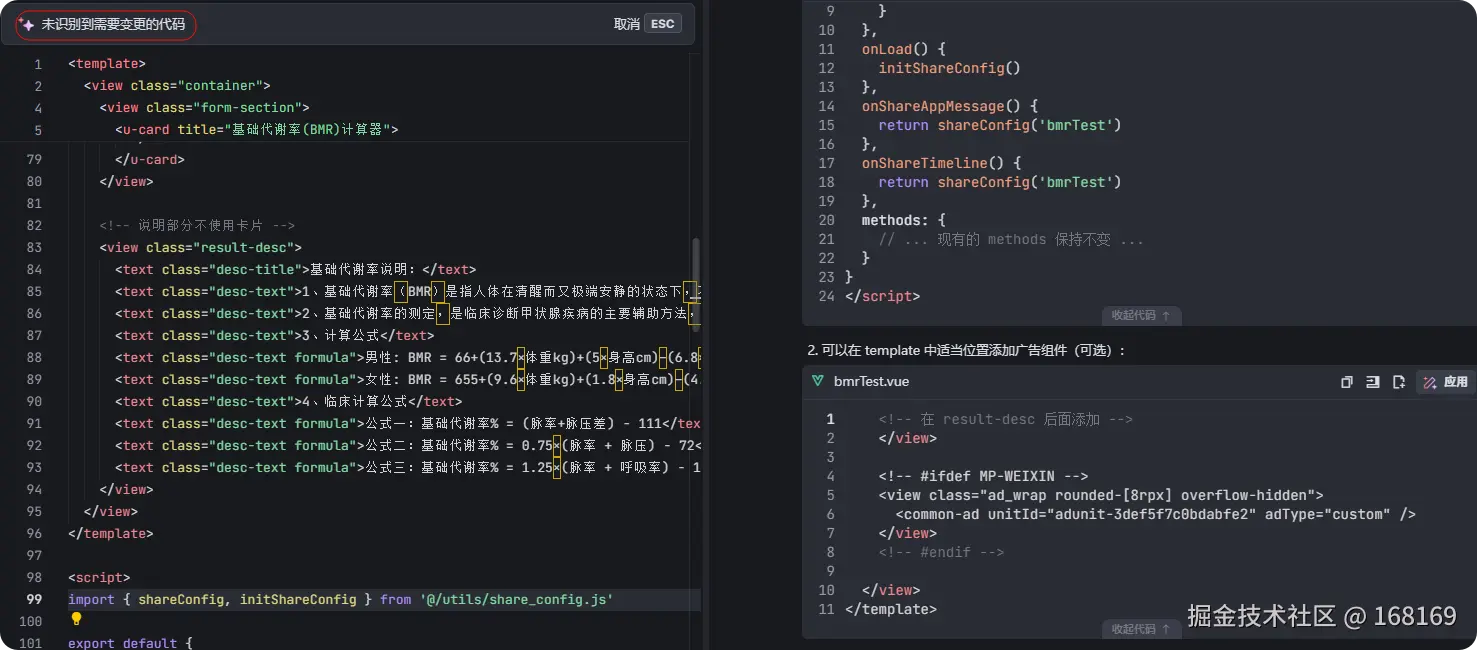This screenshot has height=650, width=1477.
Task: Click the 公式二 formula line
Action: coord(408,446)
